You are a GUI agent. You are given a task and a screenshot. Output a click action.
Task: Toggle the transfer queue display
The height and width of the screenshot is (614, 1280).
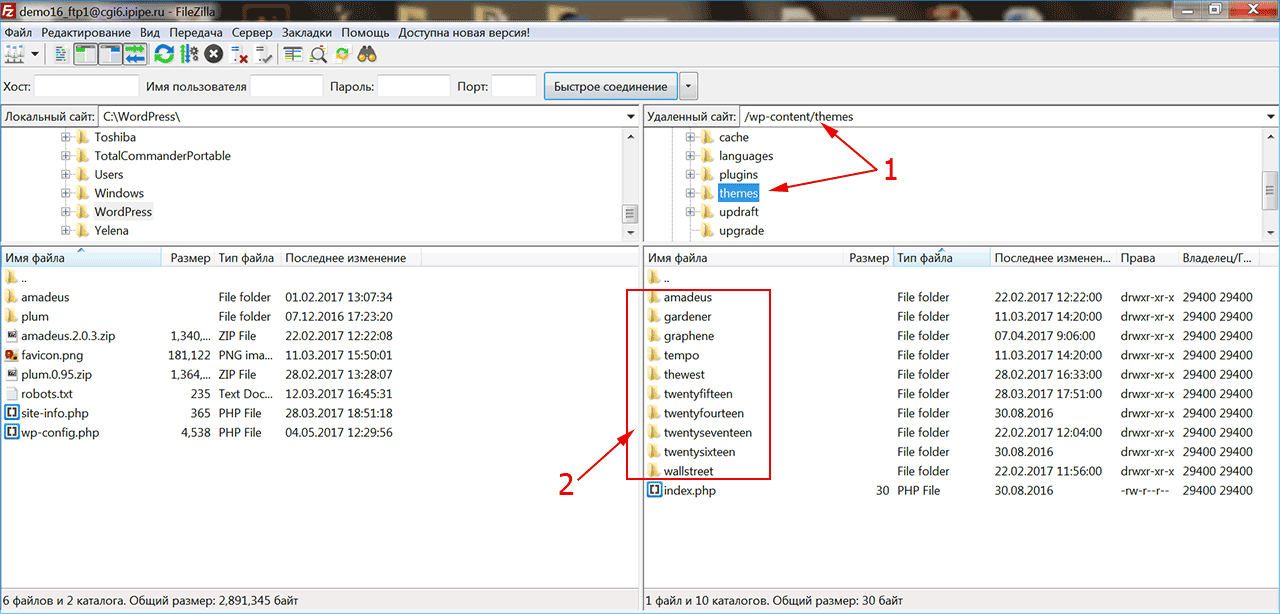coord(134,54)
